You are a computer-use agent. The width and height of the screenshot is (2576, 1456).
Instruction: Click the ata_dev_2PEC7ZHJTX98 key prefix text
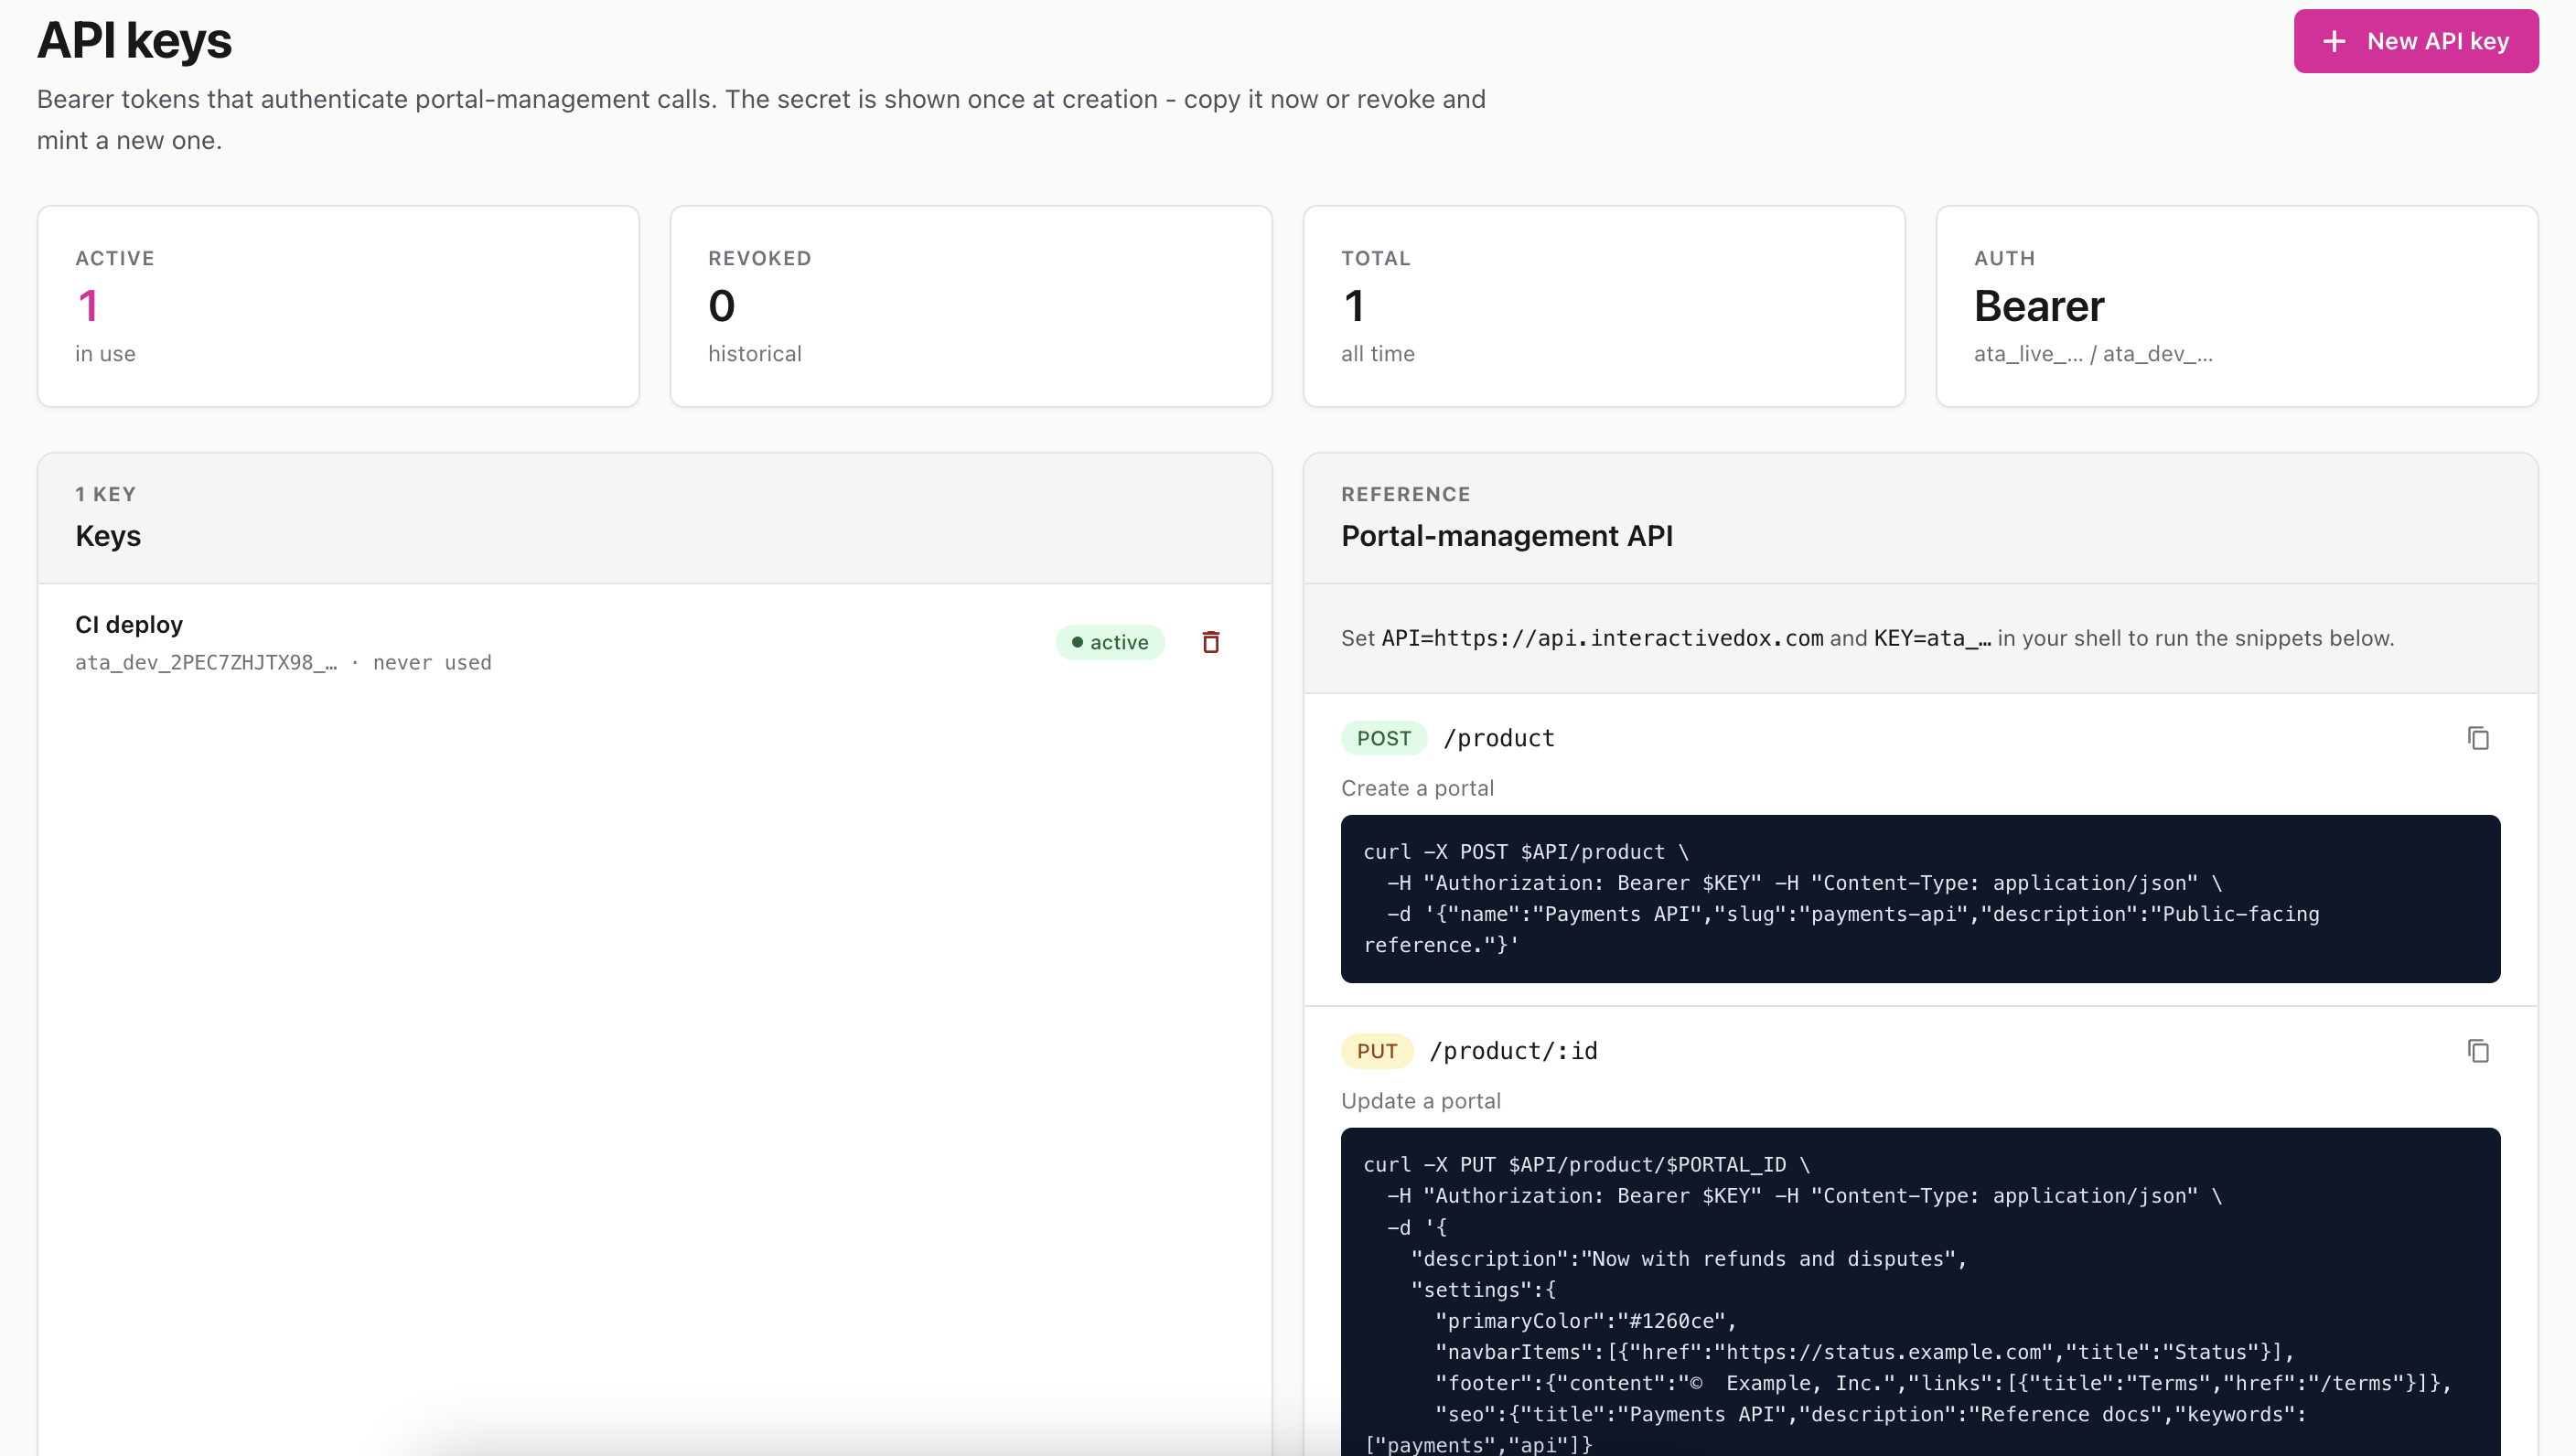click(x=206, y=663)
